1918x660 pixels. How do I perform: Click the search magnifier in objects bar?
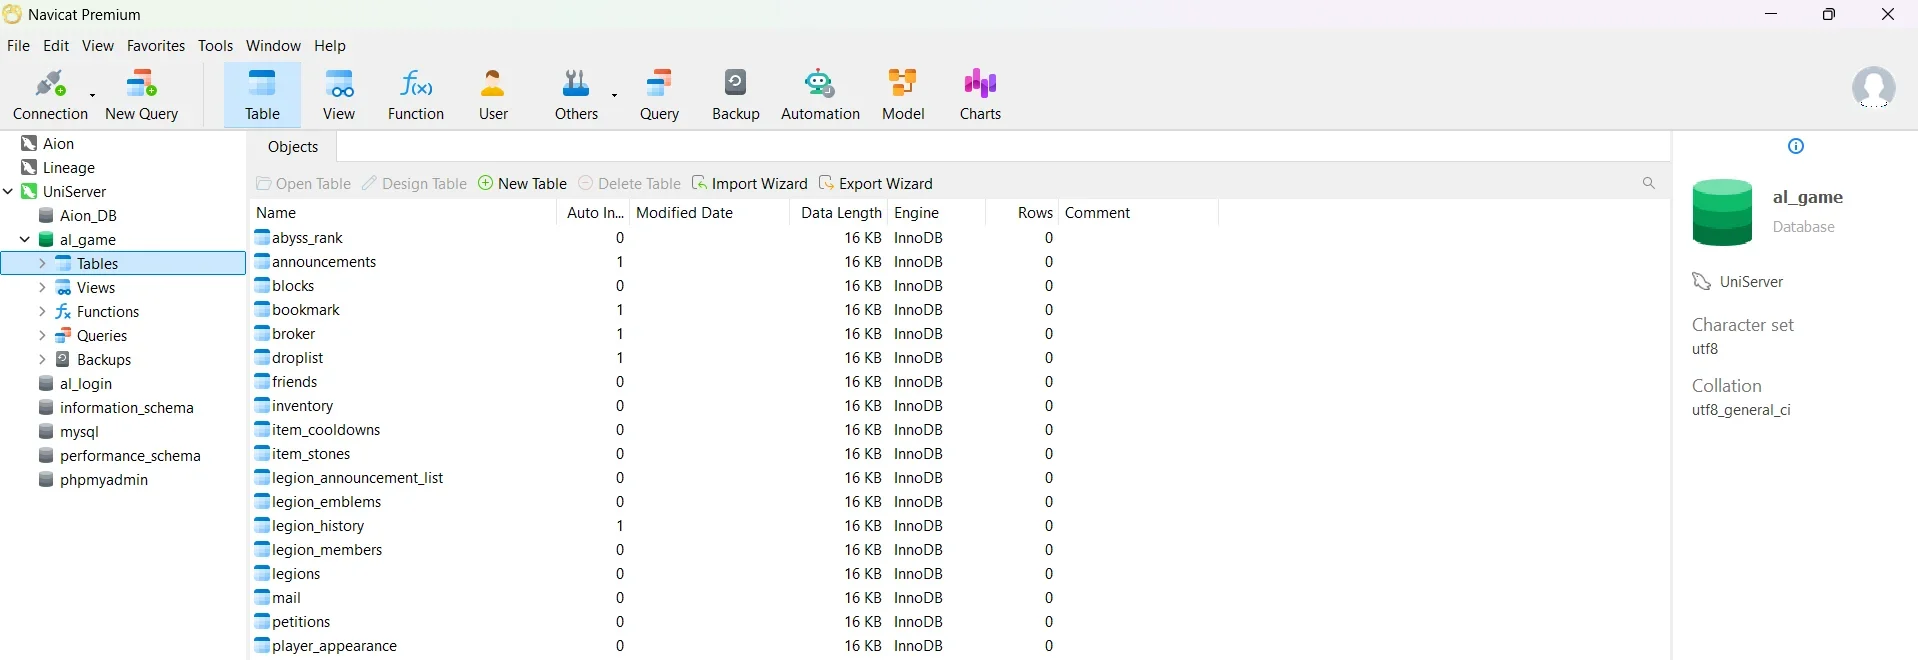pos(1649,183)
